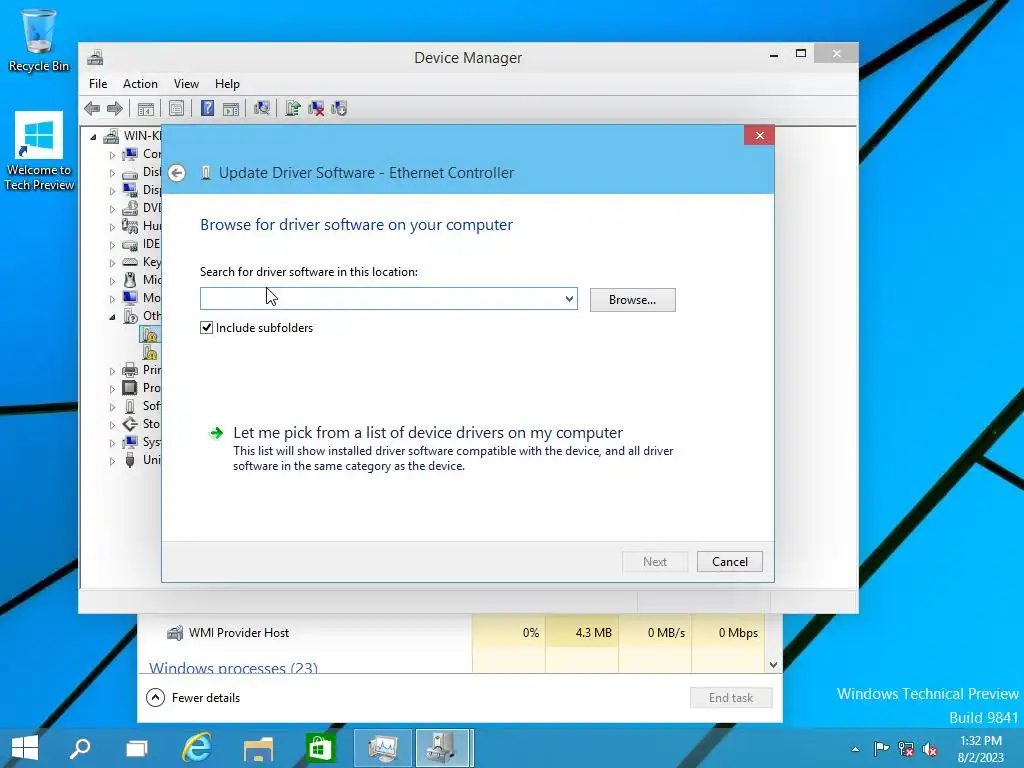This screenshot has height=768, width=1024.
Task: Expand the Monitors tree node arrow
Action: coord(112,299)
